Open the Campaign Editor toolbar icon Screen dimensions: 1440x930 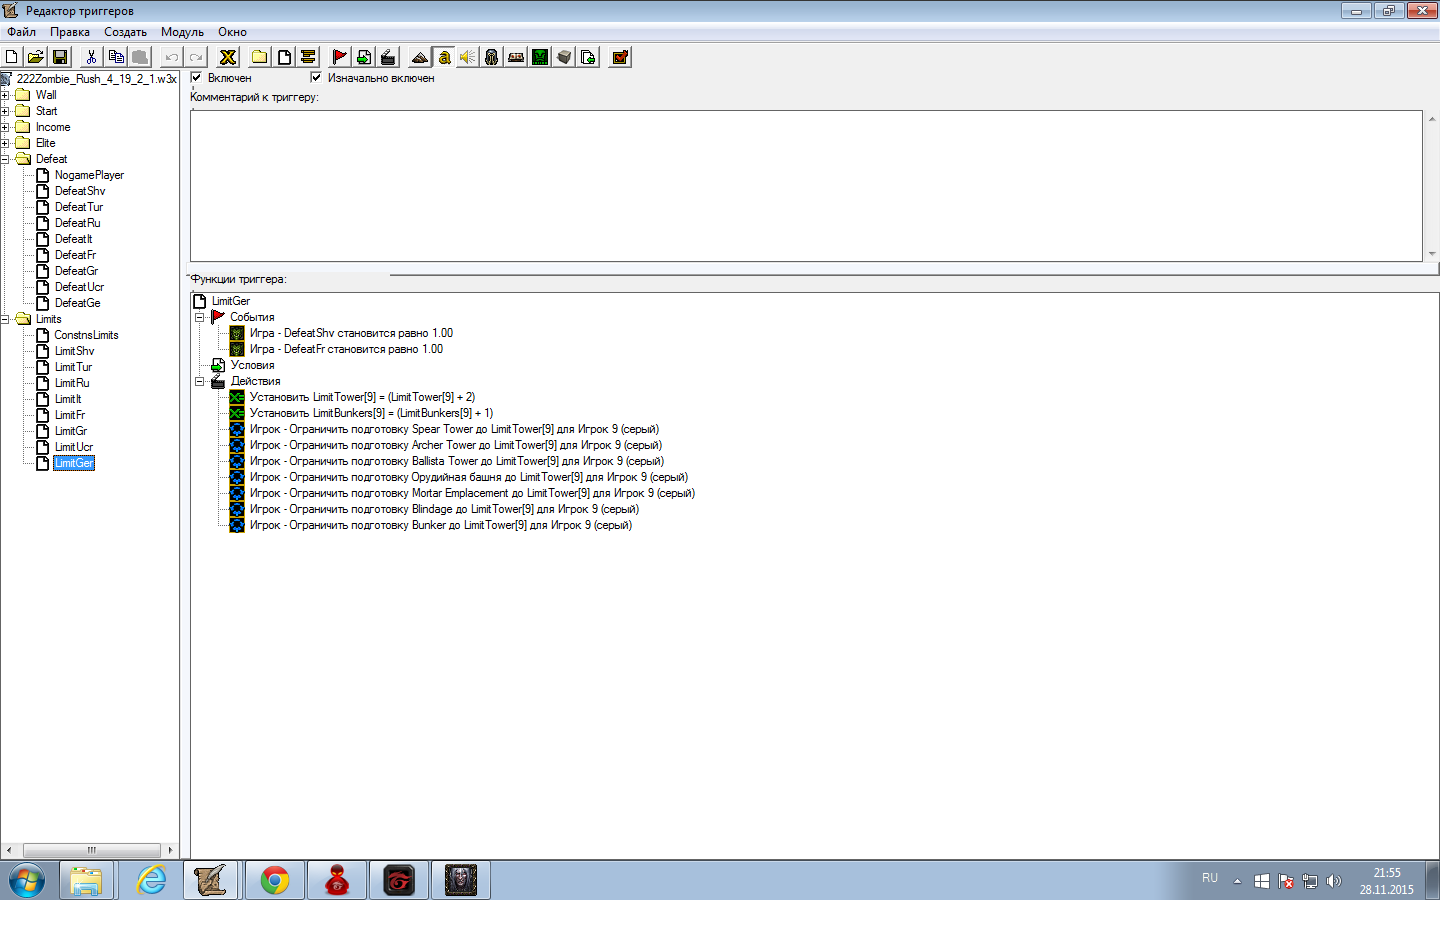click(516, 57)
